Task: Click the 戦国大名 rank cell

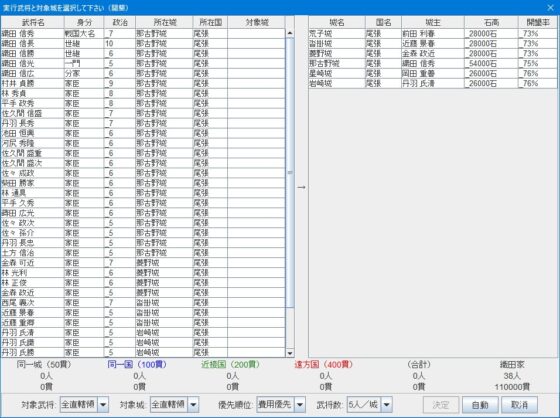Action: coord(84,34)
